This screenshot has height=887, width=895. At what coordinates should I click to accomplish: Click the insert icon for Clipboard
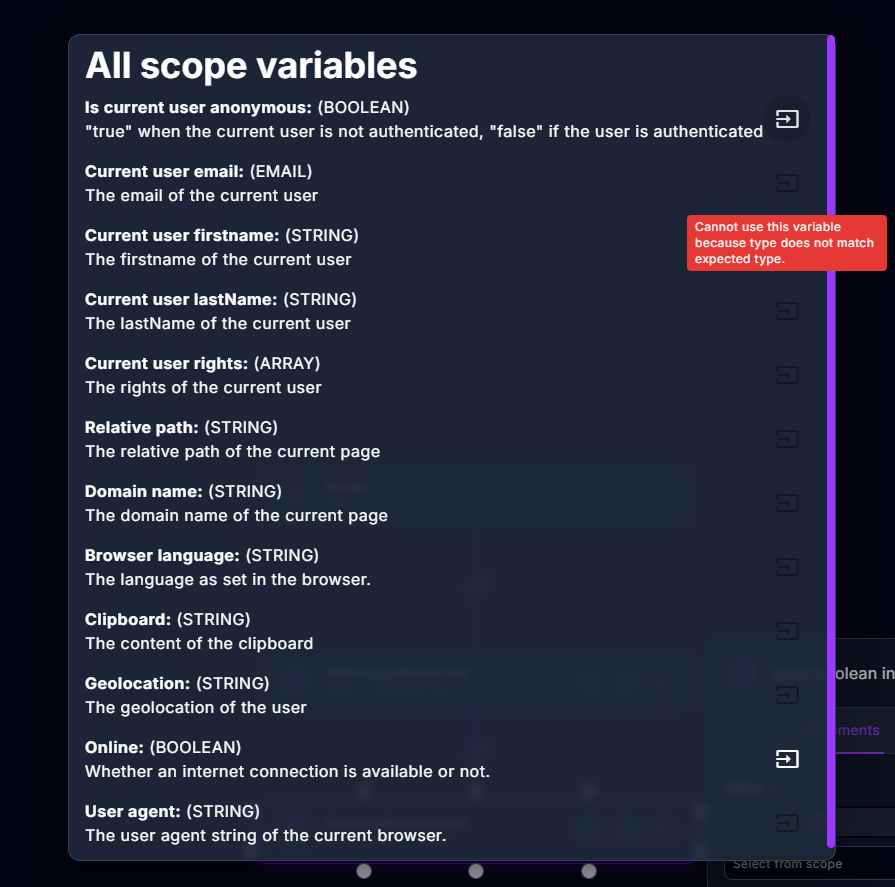click(x=787, y=631)
